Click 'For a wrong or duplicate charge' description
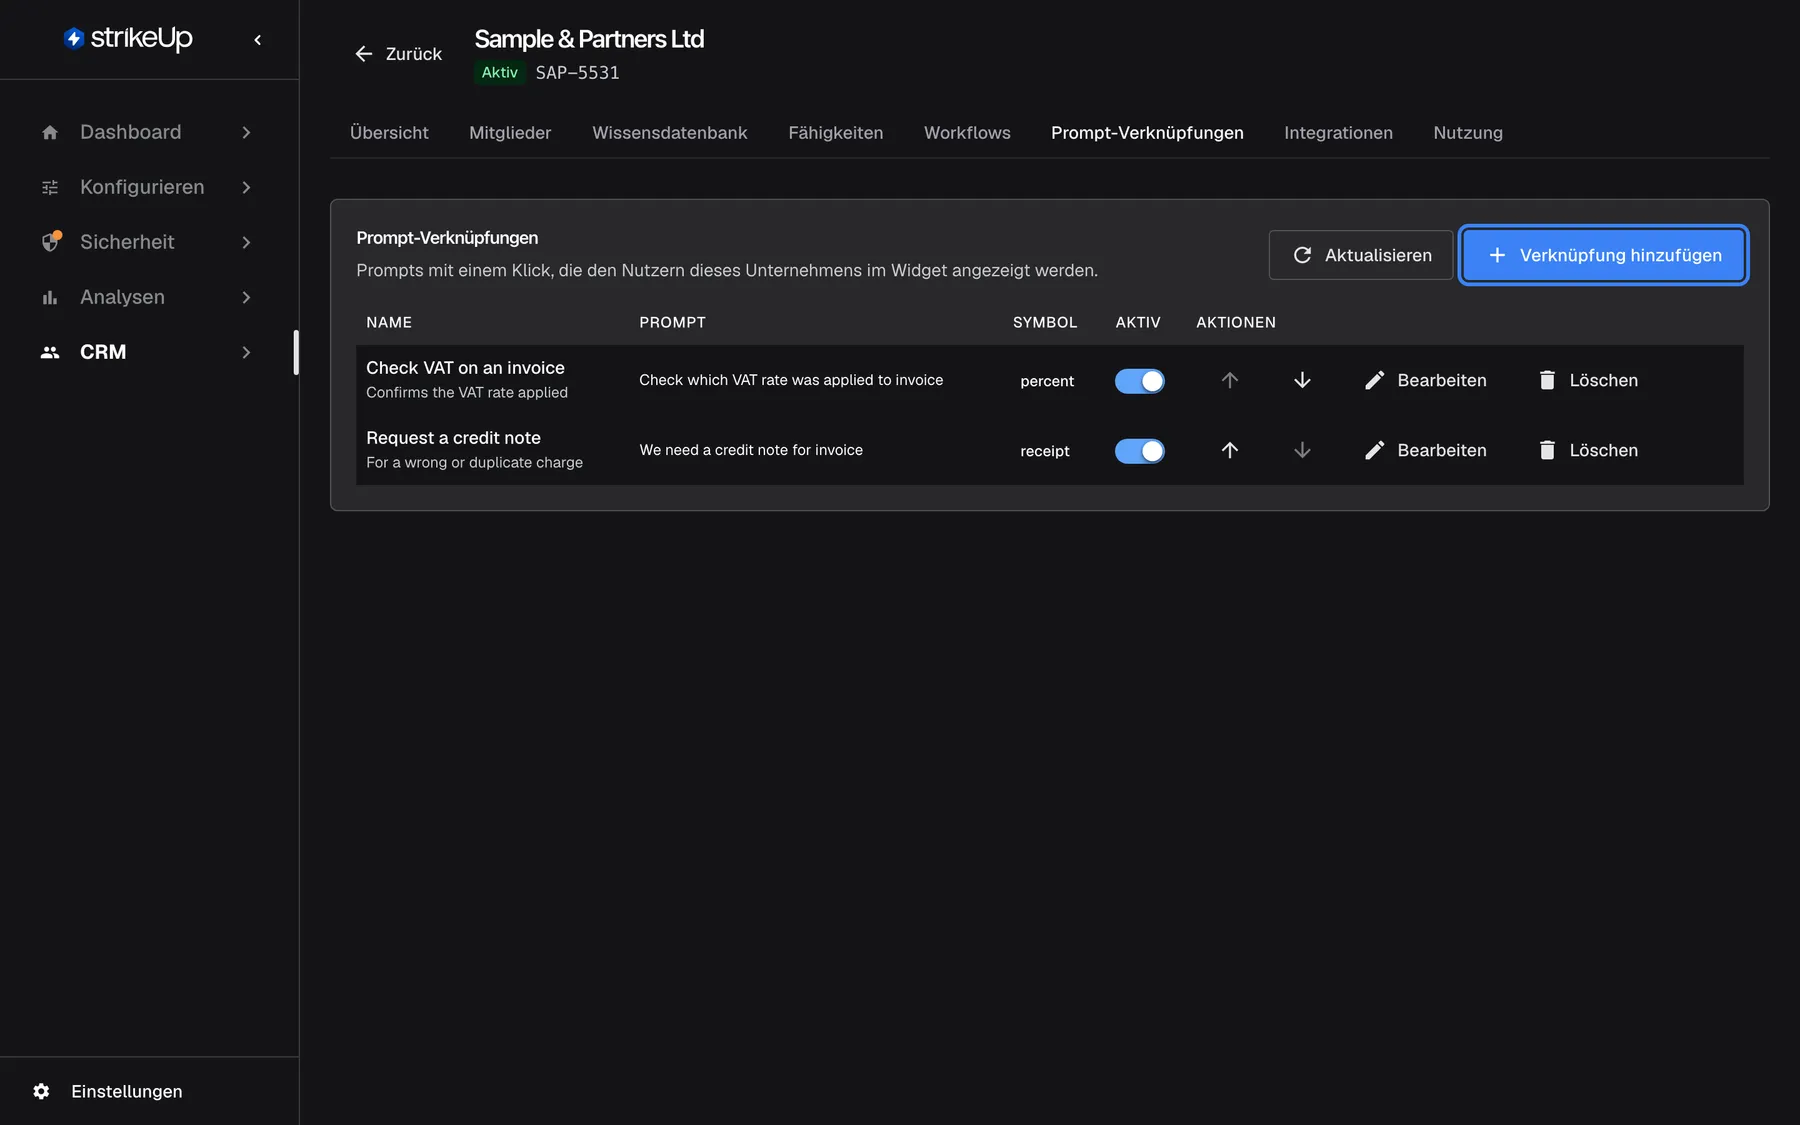Screen dimensions: 1800x1125 [x=474, y=462]
